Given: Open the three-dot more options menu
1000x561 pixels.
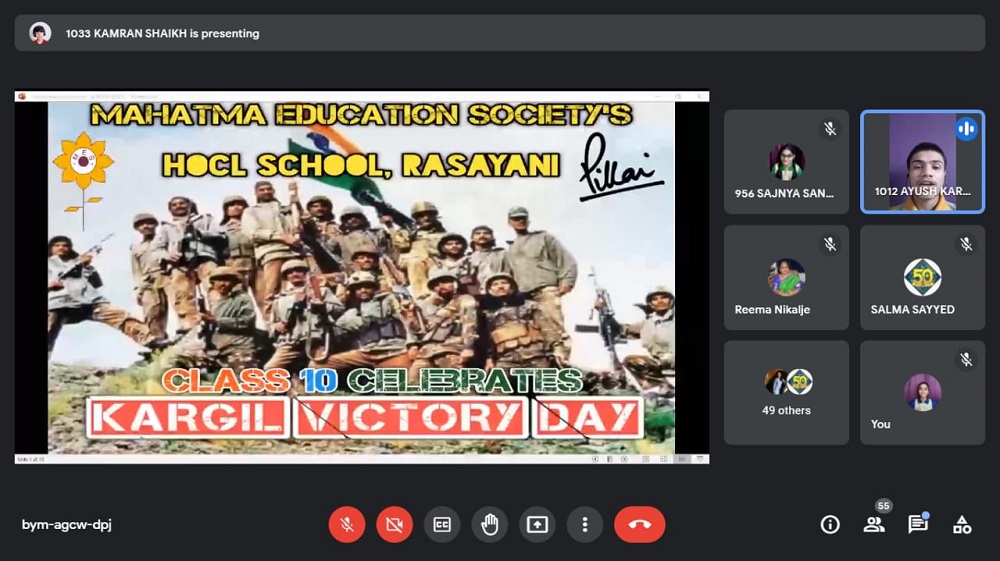Looking at the screenshot, I should [x=584, y=524].
